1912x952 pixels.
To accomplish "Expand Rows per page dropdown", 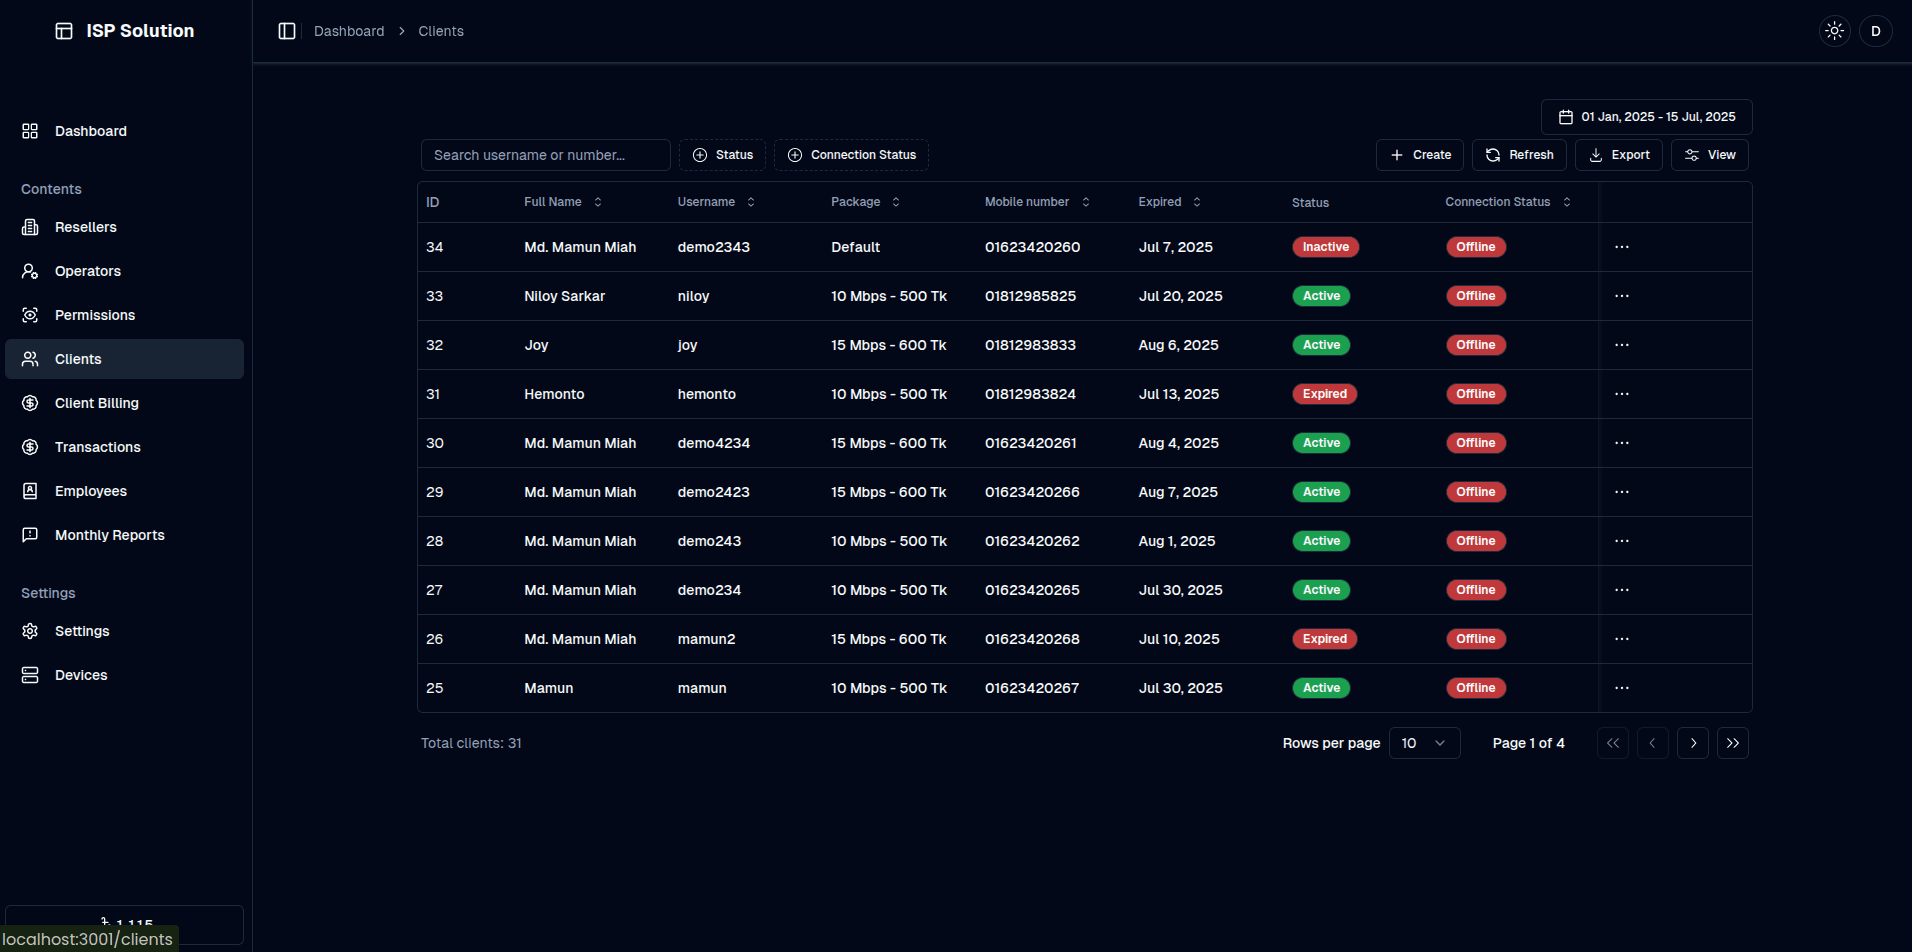I will (x=1424, y=743).
